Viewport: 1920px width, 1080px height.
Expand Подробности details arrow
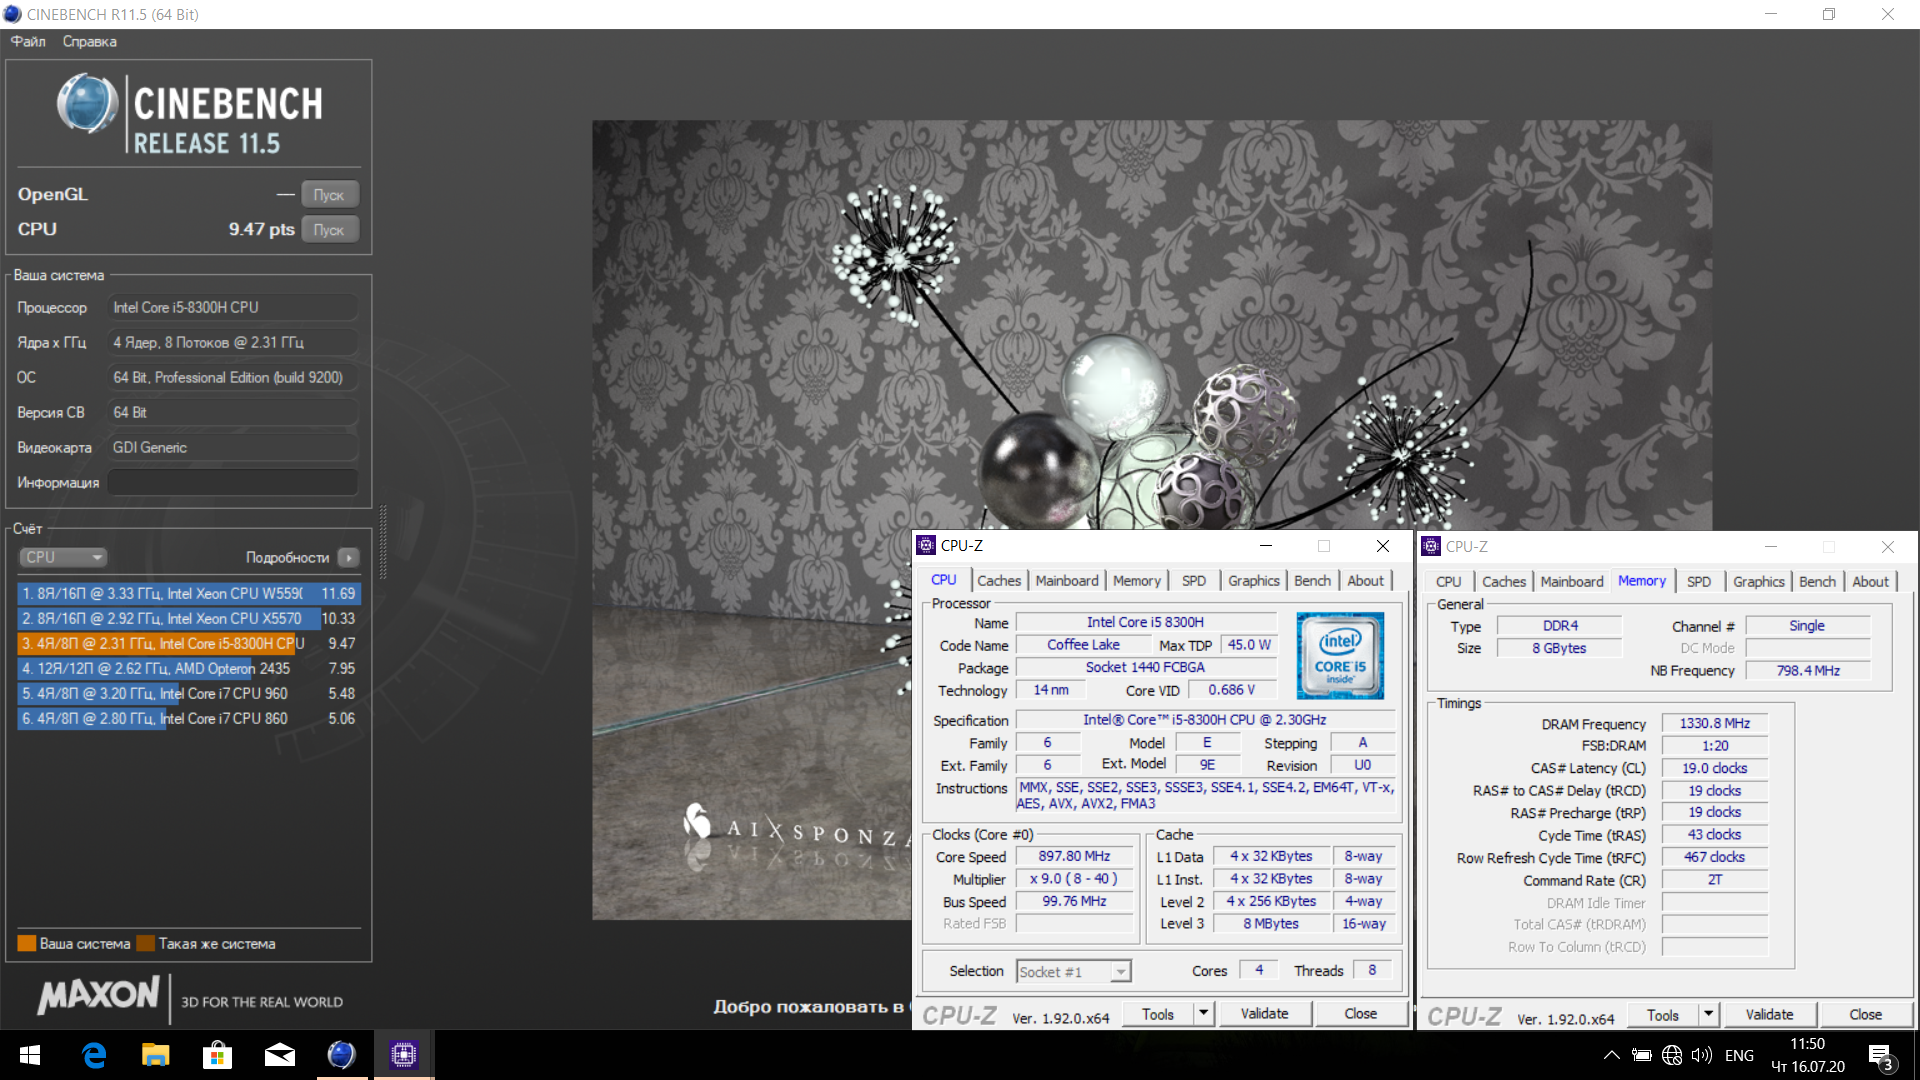[x=348, y=557]
